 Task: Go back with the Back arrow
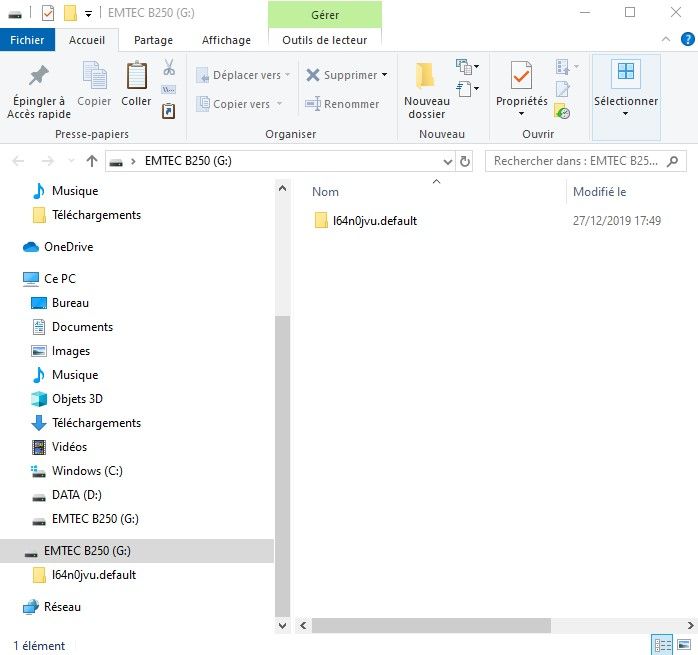click(18, 161)
